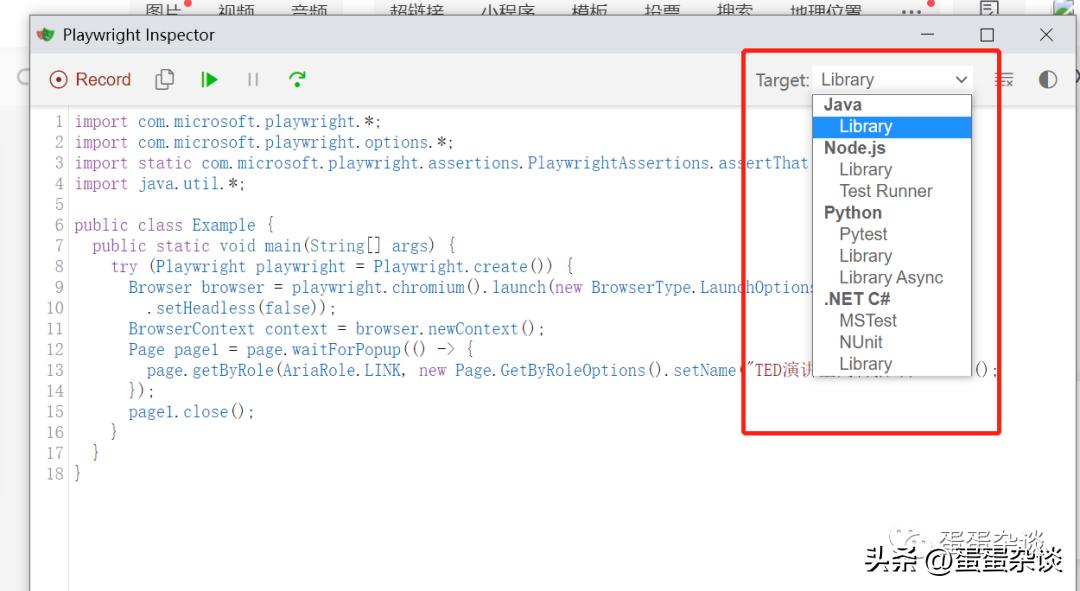The image size is (1080, 591).
Task: Click line 'import java.util.*;'
Action: pos(160,184)
